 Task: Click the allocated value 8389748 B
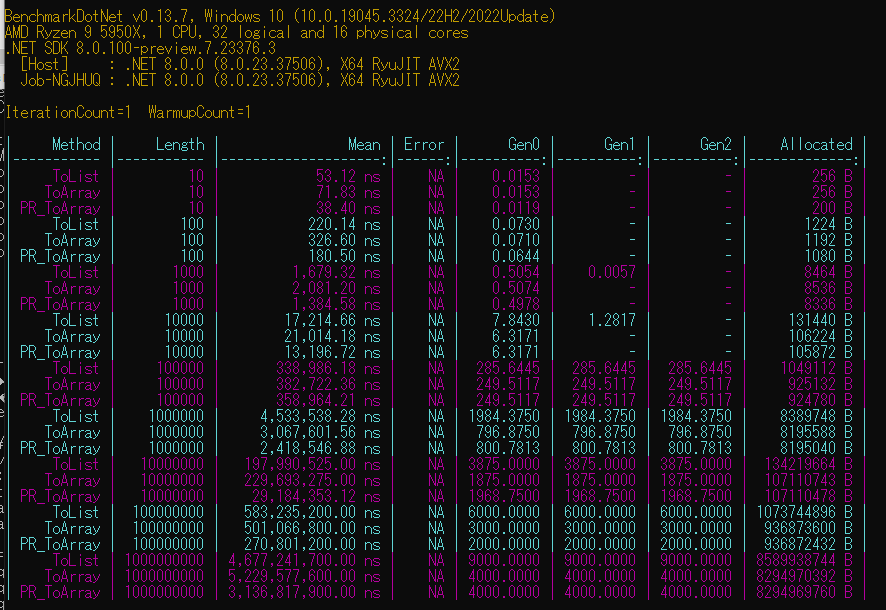pos(817,417)
